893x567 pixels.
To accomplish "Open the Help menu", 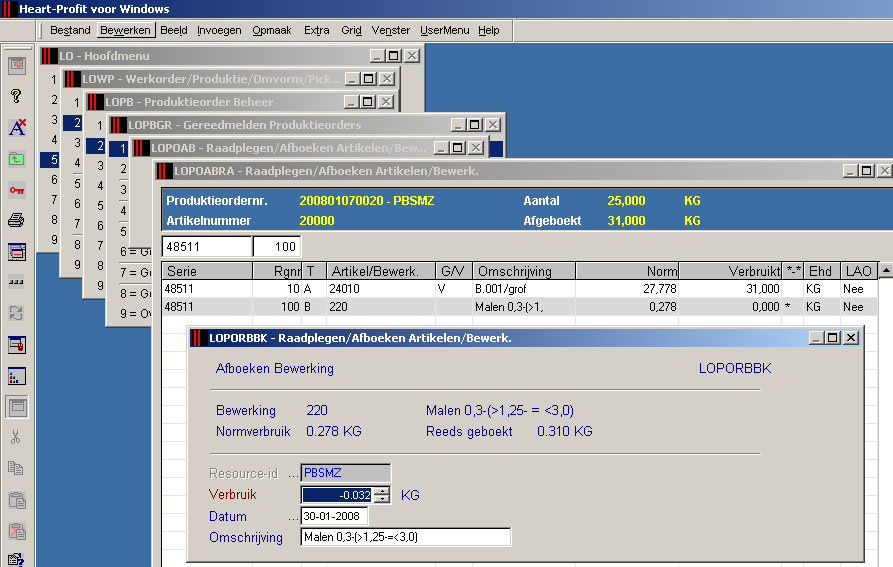I will pyautogui.click(x=489, y=30).
